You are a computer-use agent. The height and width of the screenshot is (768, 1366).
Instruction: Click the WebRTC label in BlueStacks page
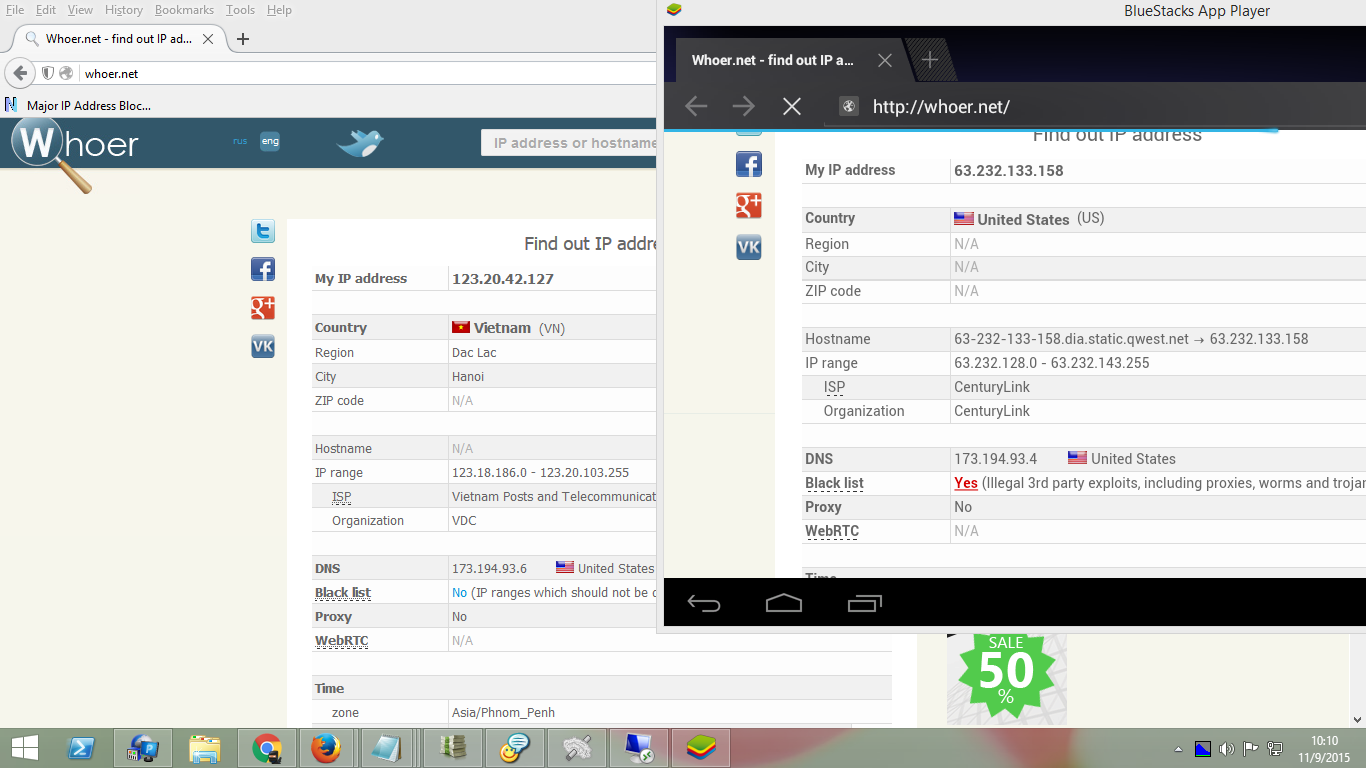click(x=832, y=531)
